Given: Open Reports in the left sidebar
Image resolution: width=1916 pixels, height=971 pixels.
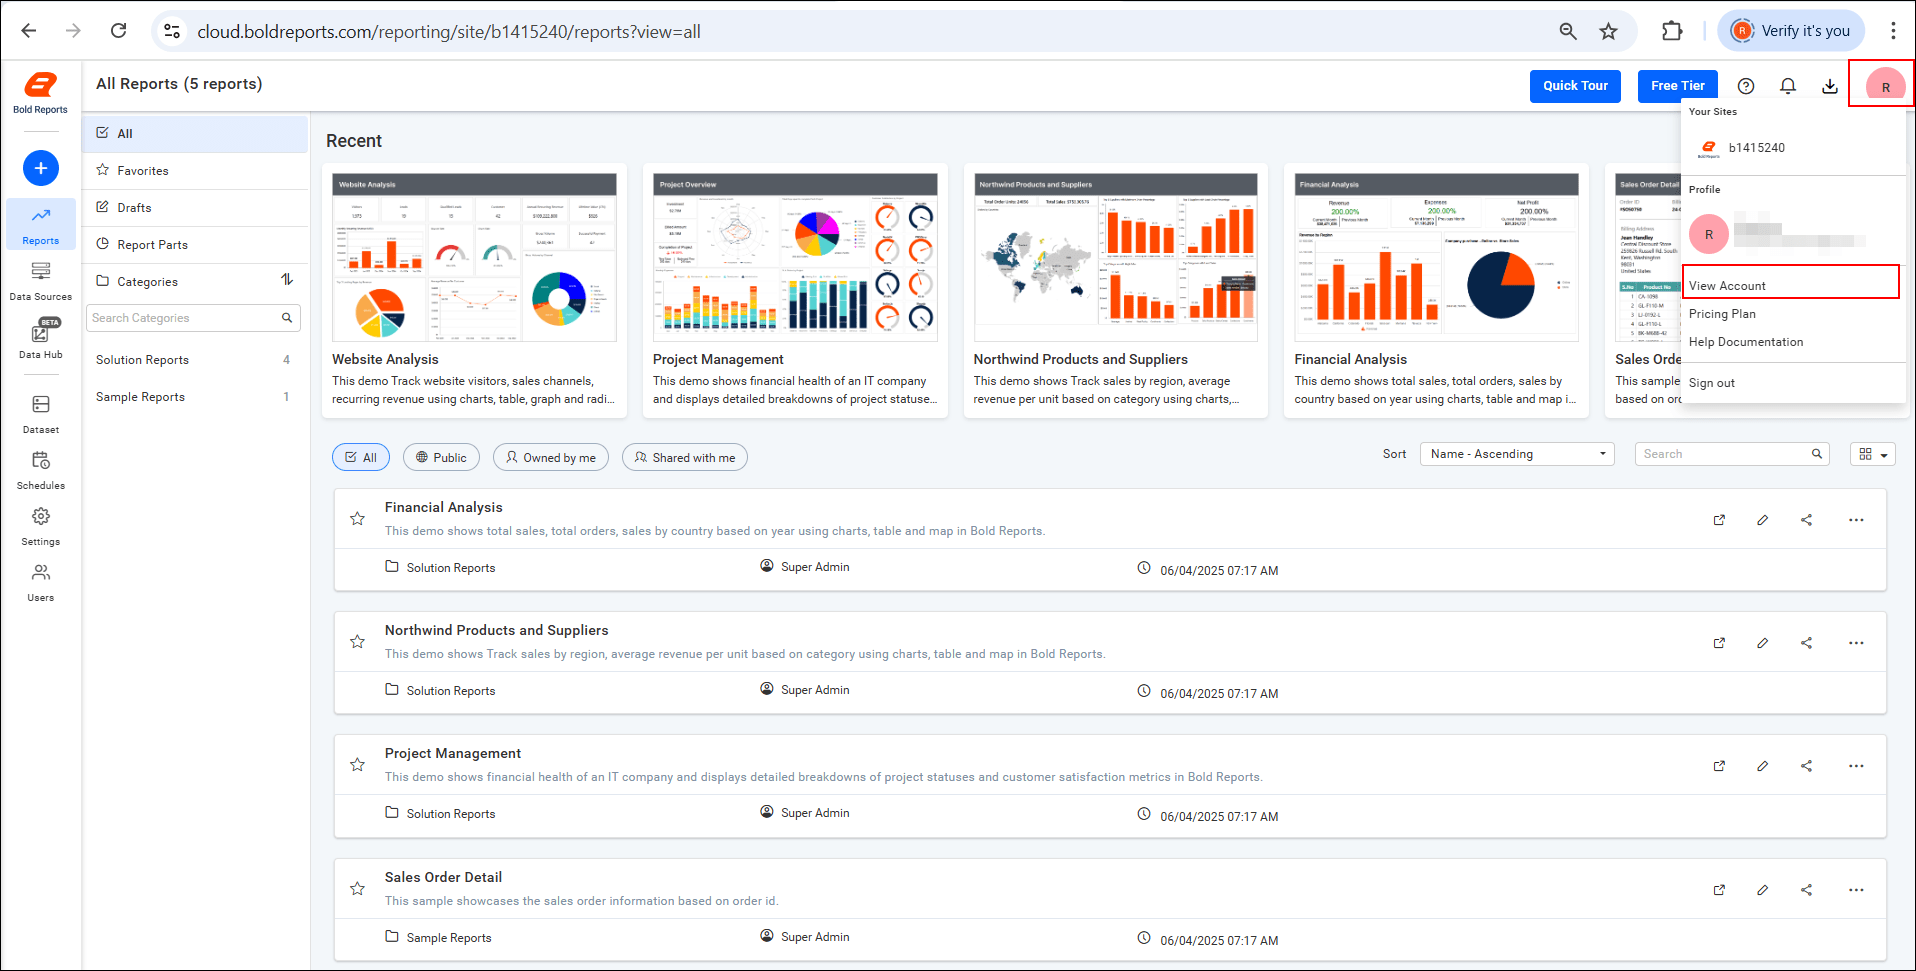Looking at the screenshot, I should click(41, 224).
